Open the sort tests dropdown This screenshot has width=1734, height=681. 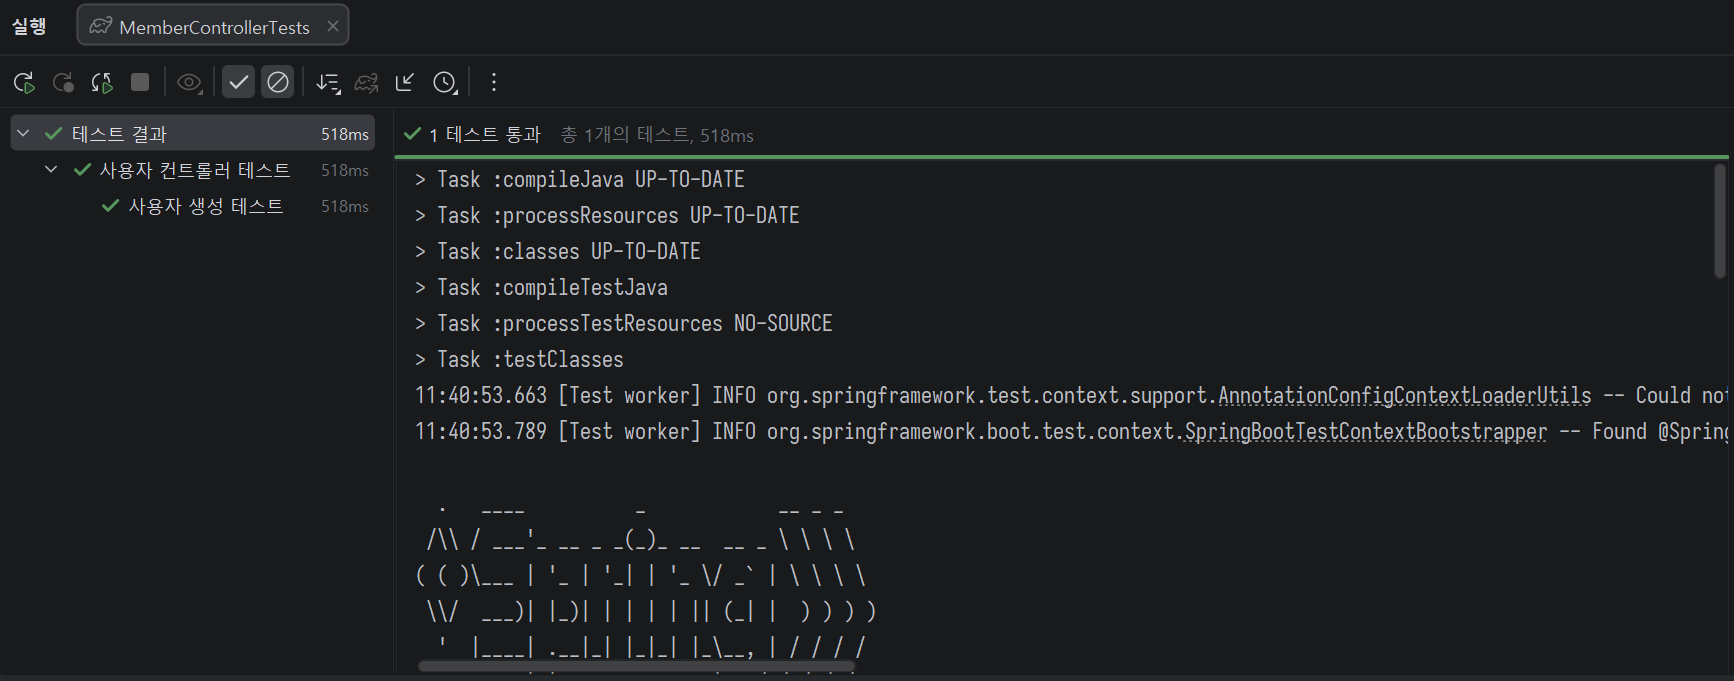(x=328, y=82)
